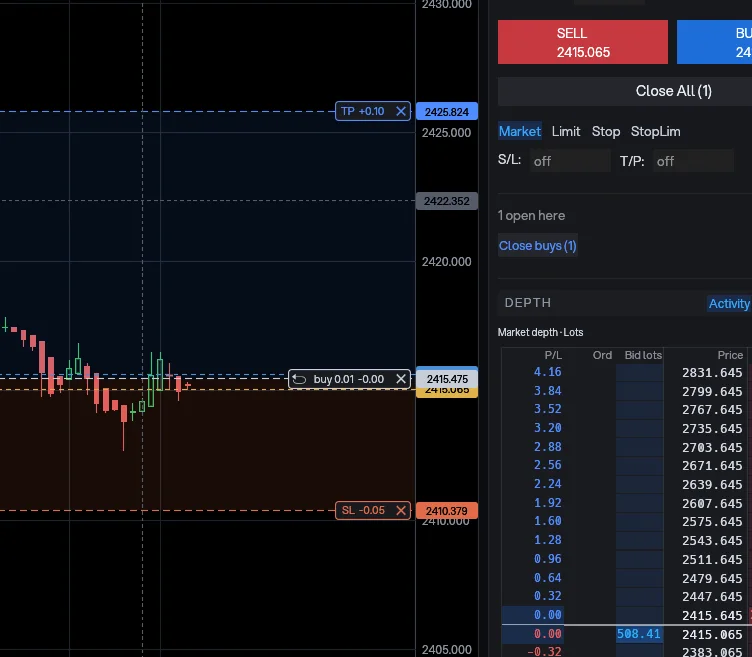Click the P/L value 0.32
The image size is (752, 657).
[547, 596]
